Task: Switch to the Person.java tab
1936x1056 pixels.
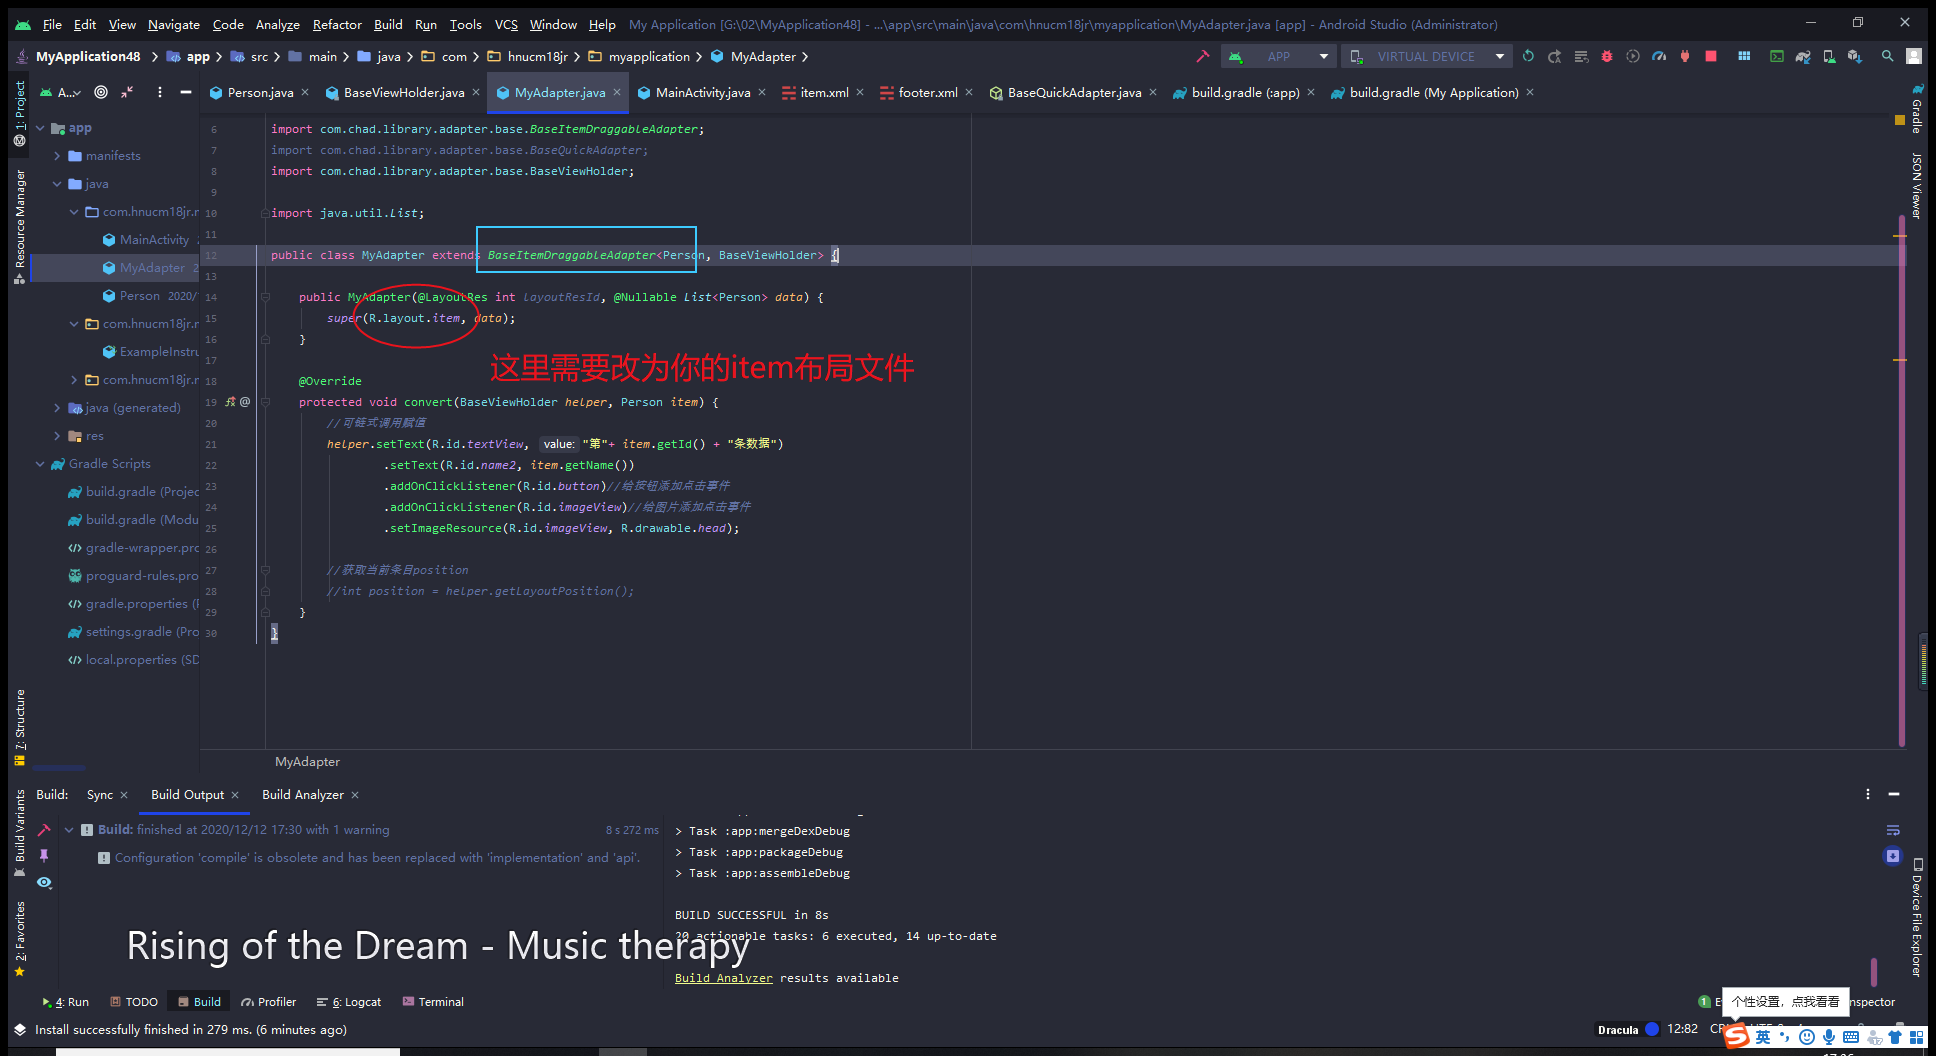Action: tap(260, 92)
